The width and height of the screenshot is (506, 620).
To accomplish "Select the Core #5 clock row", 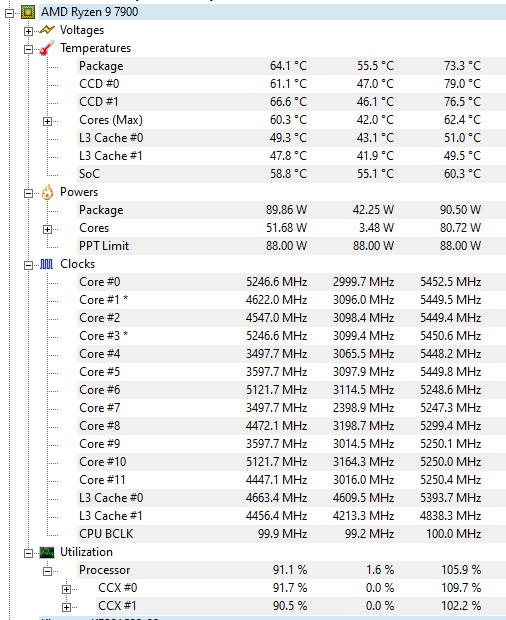I will coord(291,372).
